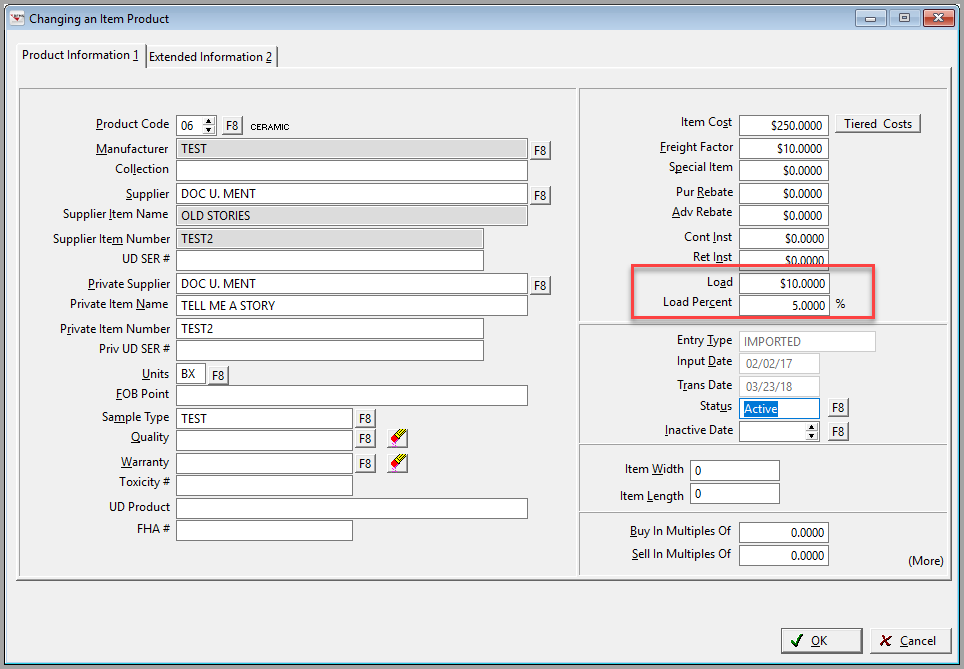Screen dimensions: 964x669
Task: Open the Supplier F8 lookup
Action: tap(540, 194)
